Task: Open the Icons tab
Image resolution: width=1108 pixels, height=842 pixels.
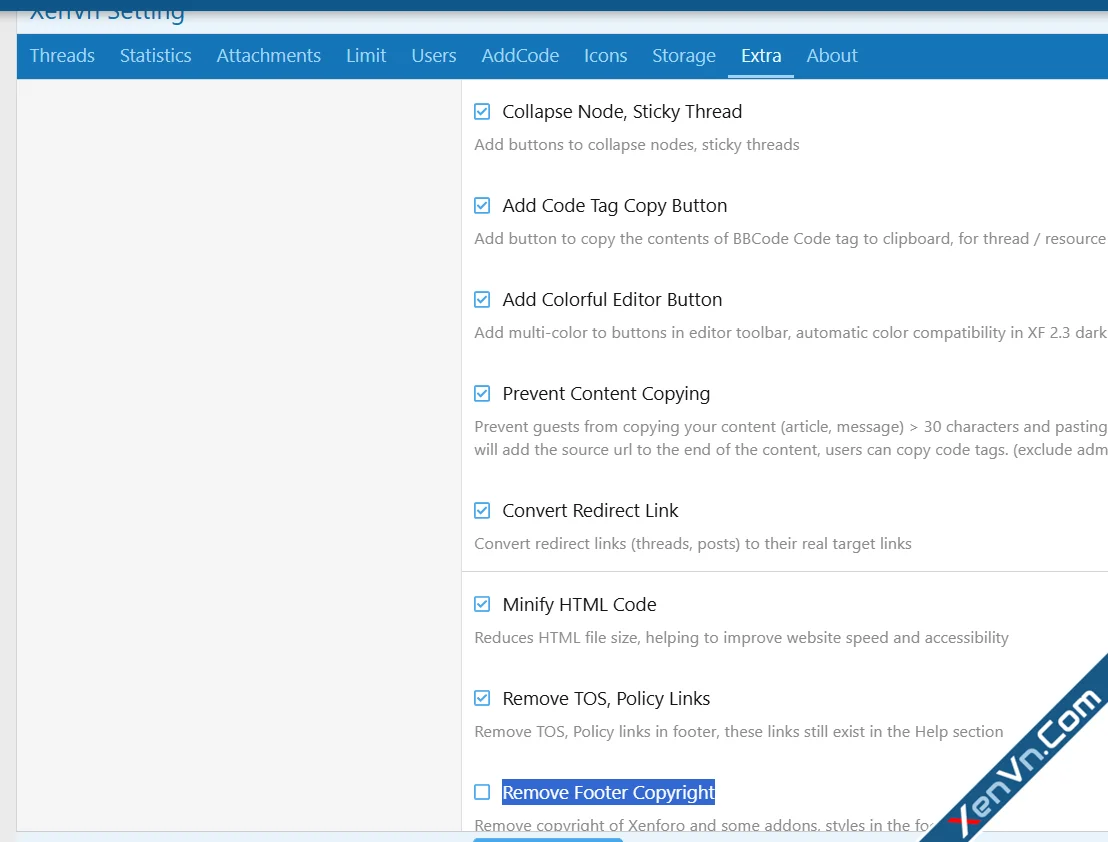Action: [x=605, y=56]
